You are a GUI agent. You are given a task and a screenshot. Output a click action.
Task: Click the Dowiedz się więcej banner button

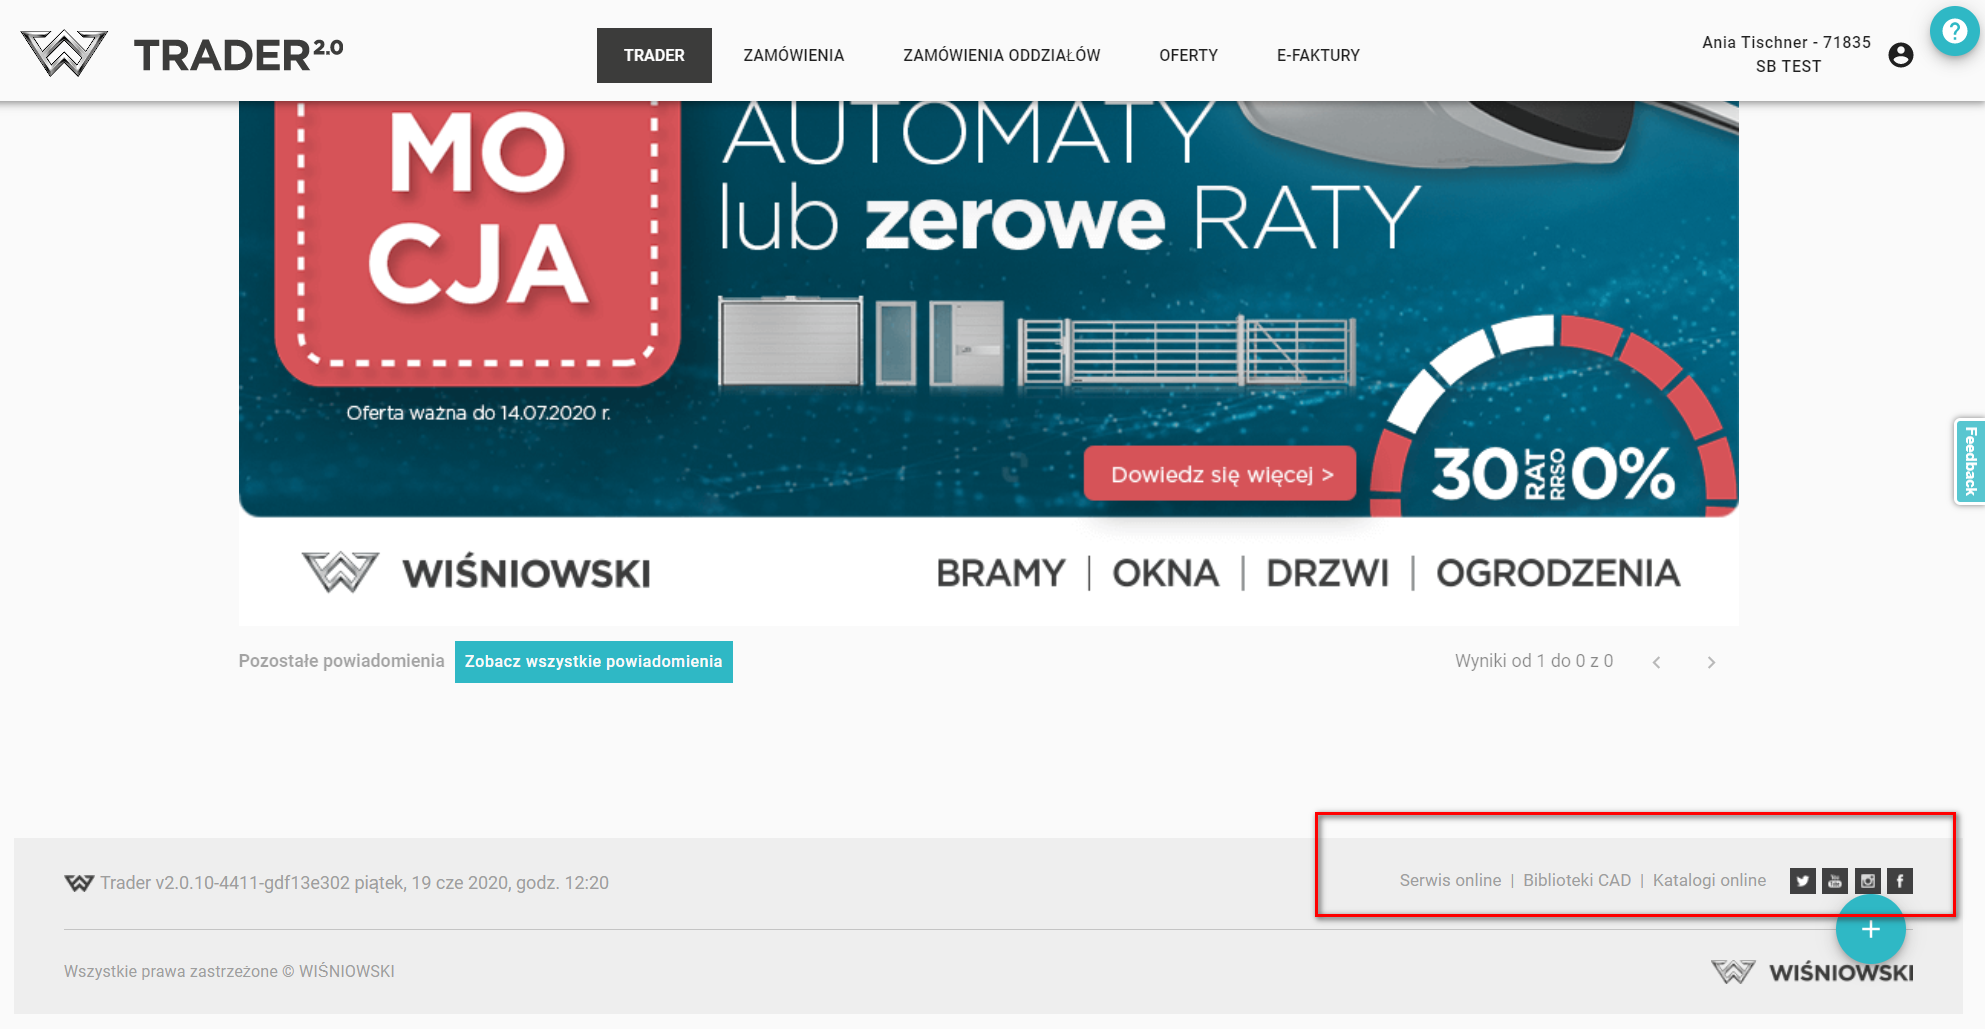(x=1221, y=474)
